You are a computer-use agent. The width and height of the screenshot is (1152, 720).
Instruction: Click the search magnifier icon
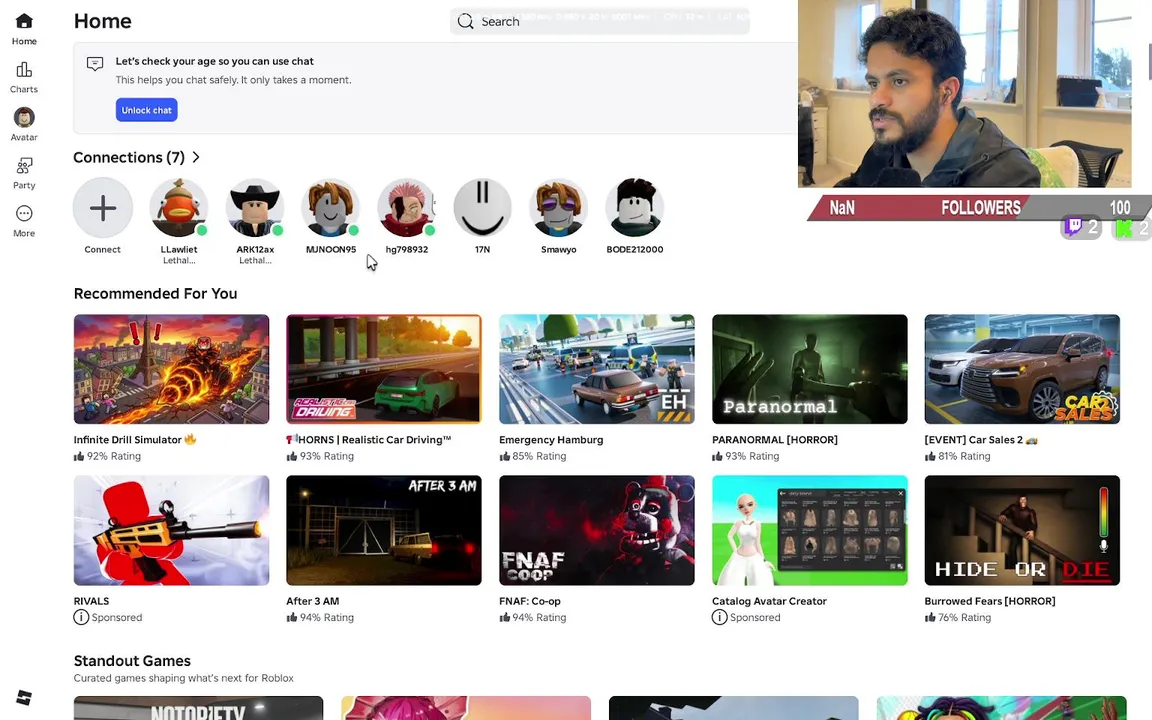click(465, 21)
